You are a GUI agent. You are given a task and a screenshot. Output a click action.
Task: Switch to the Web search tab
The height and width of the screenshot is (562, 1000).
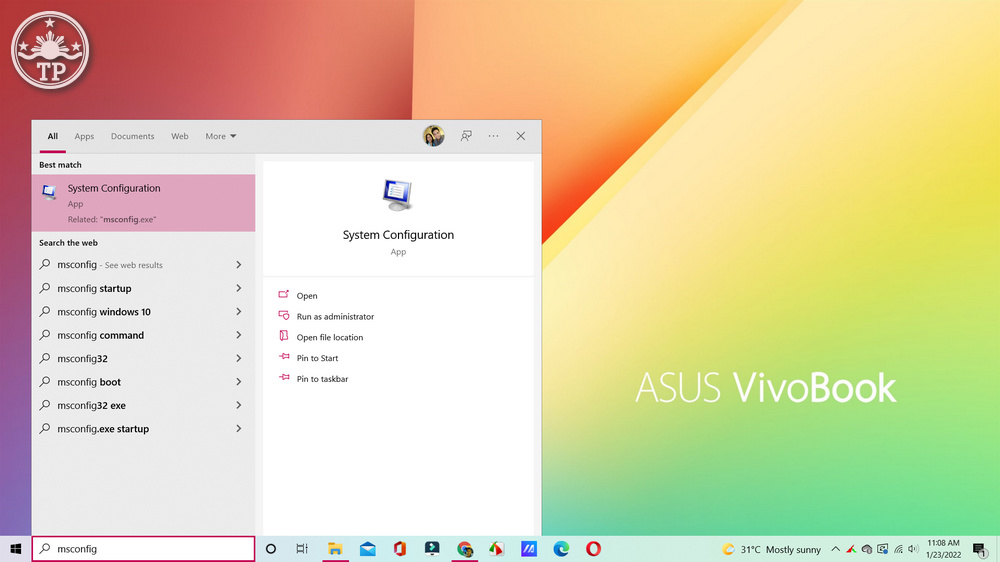tap(180, 136)
